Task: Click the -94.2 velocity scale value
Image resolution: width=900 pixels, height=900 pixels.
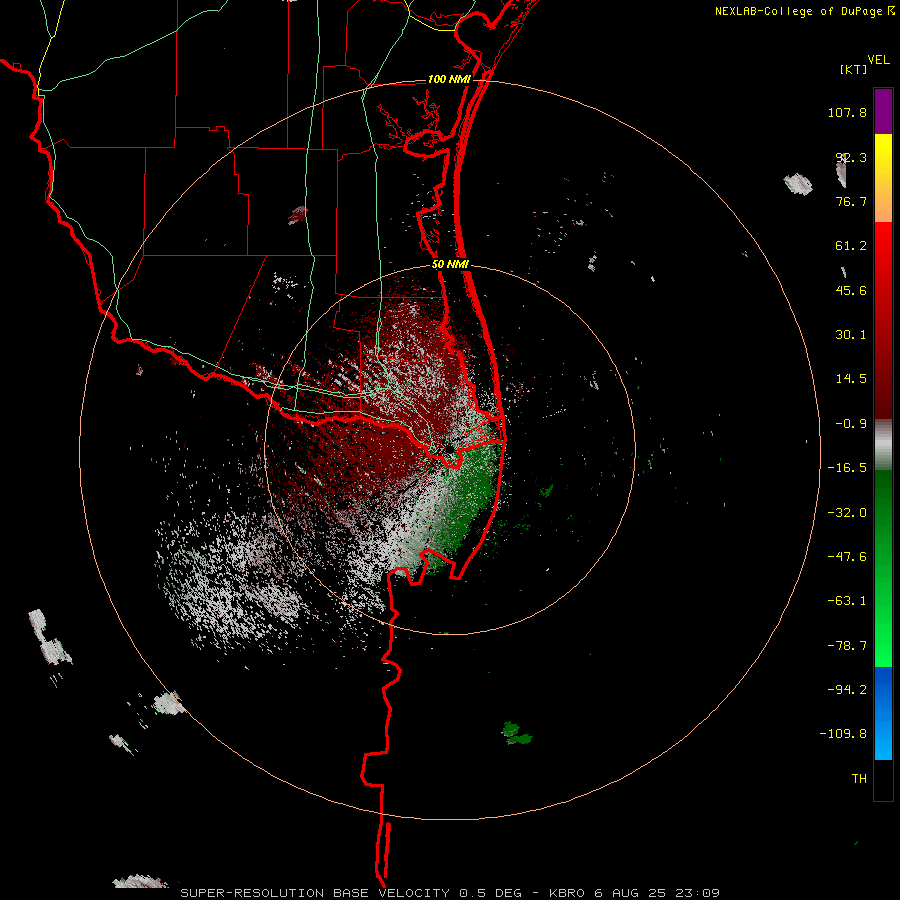Action: (847, 690)
